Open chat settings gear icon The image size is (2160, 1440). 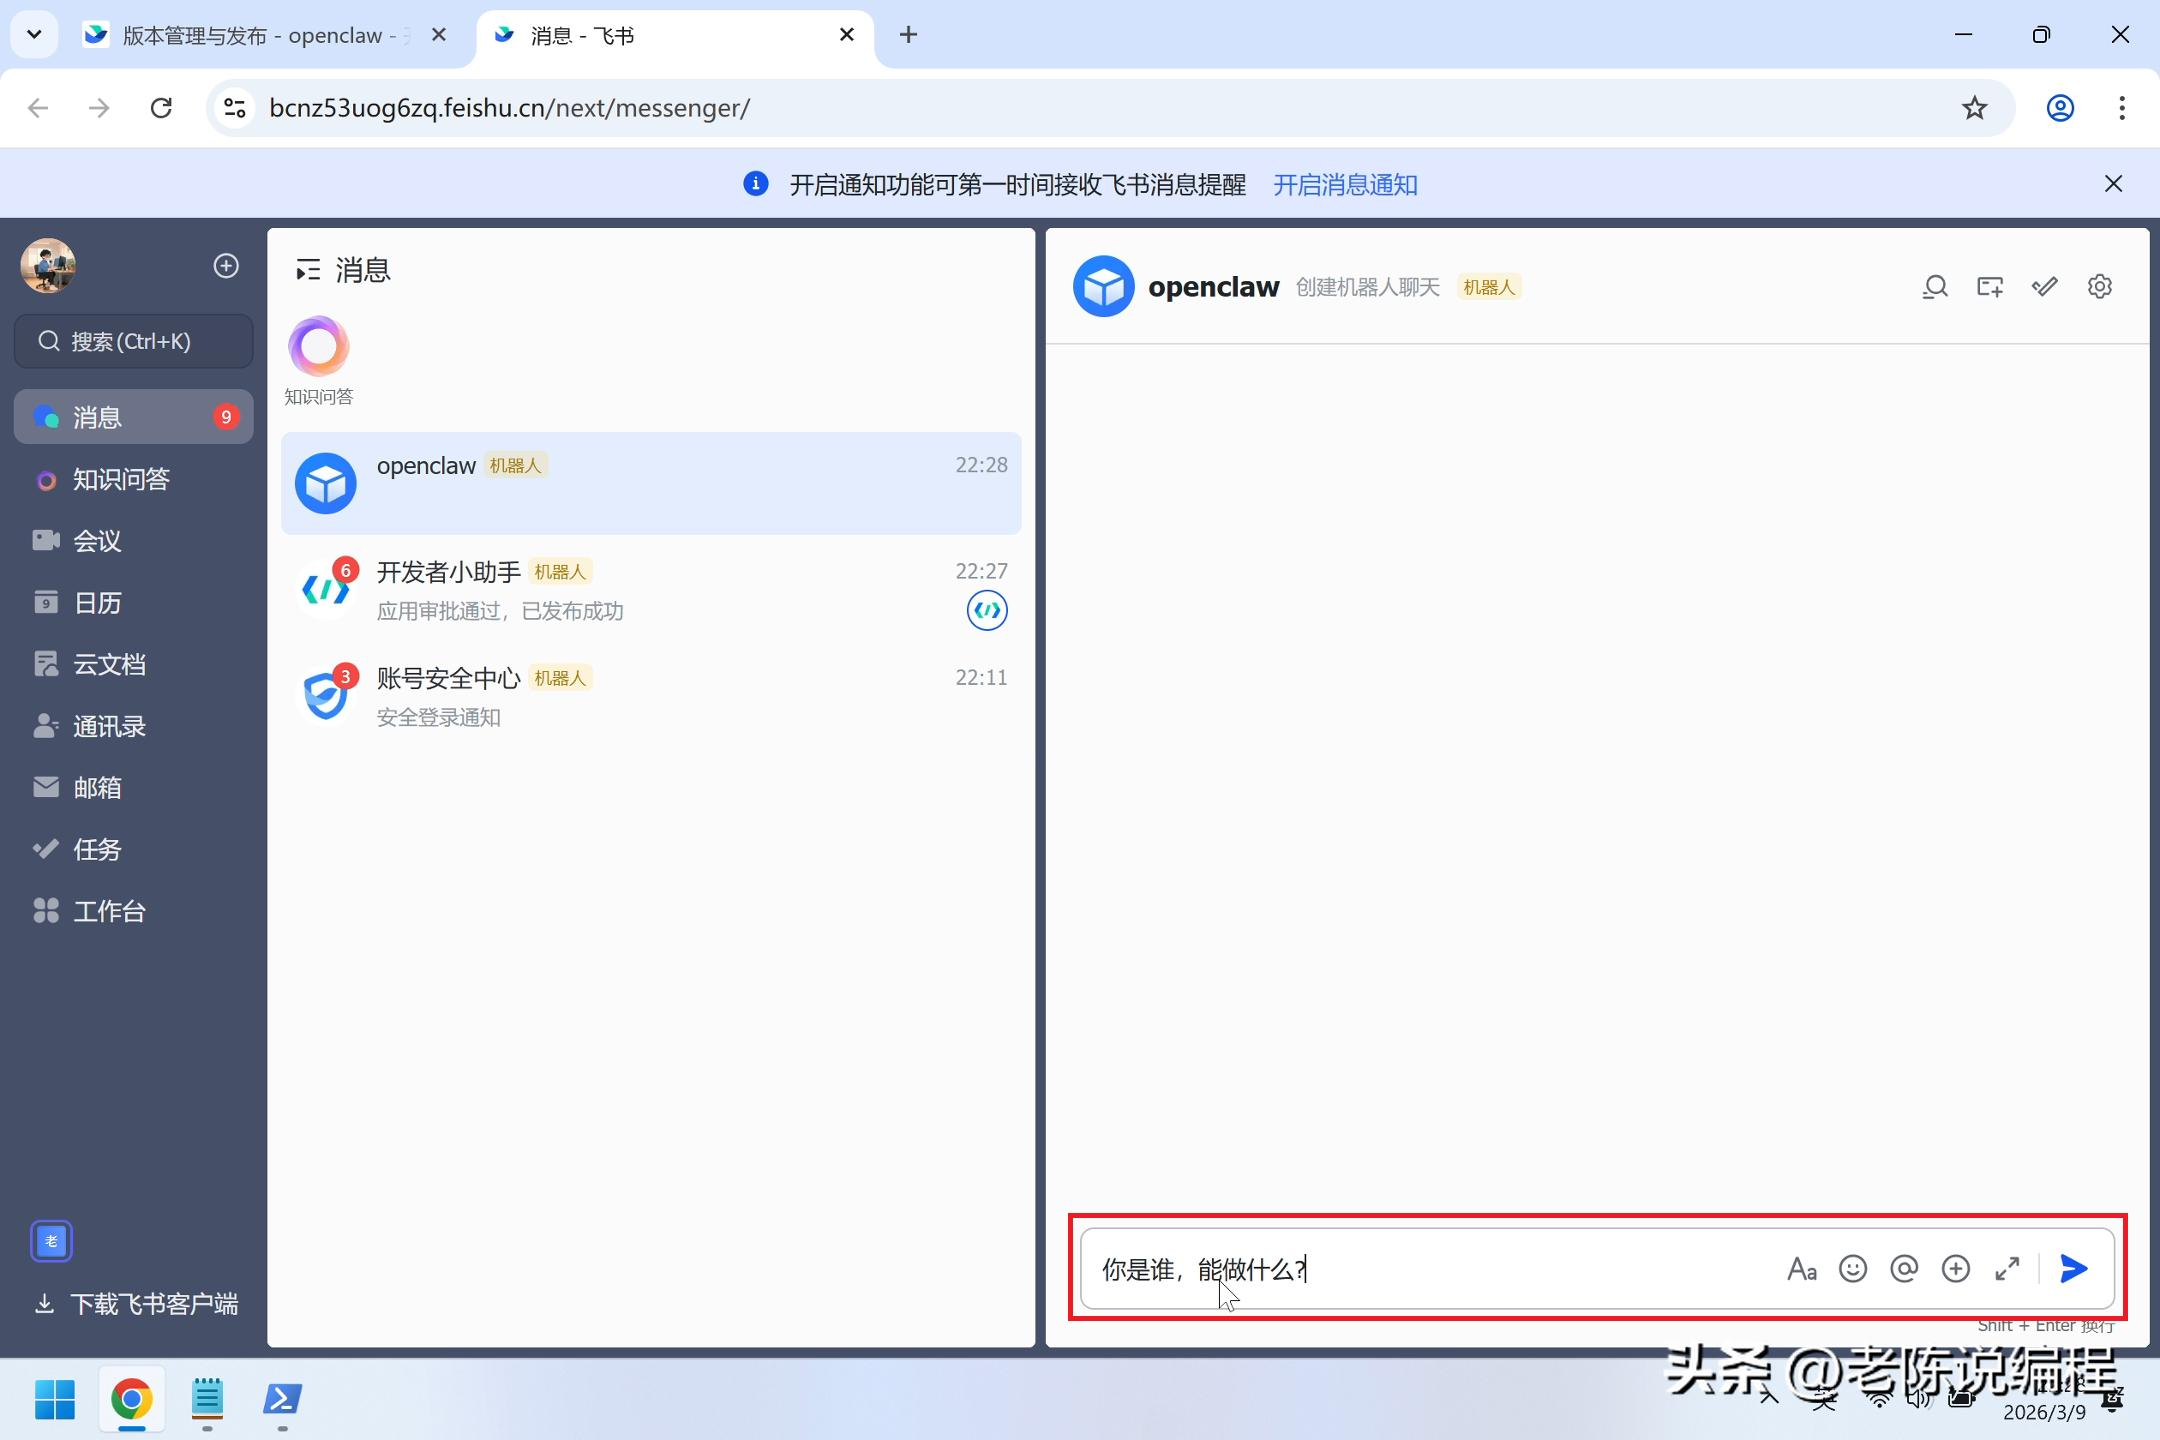click(x=2099, y=287)
